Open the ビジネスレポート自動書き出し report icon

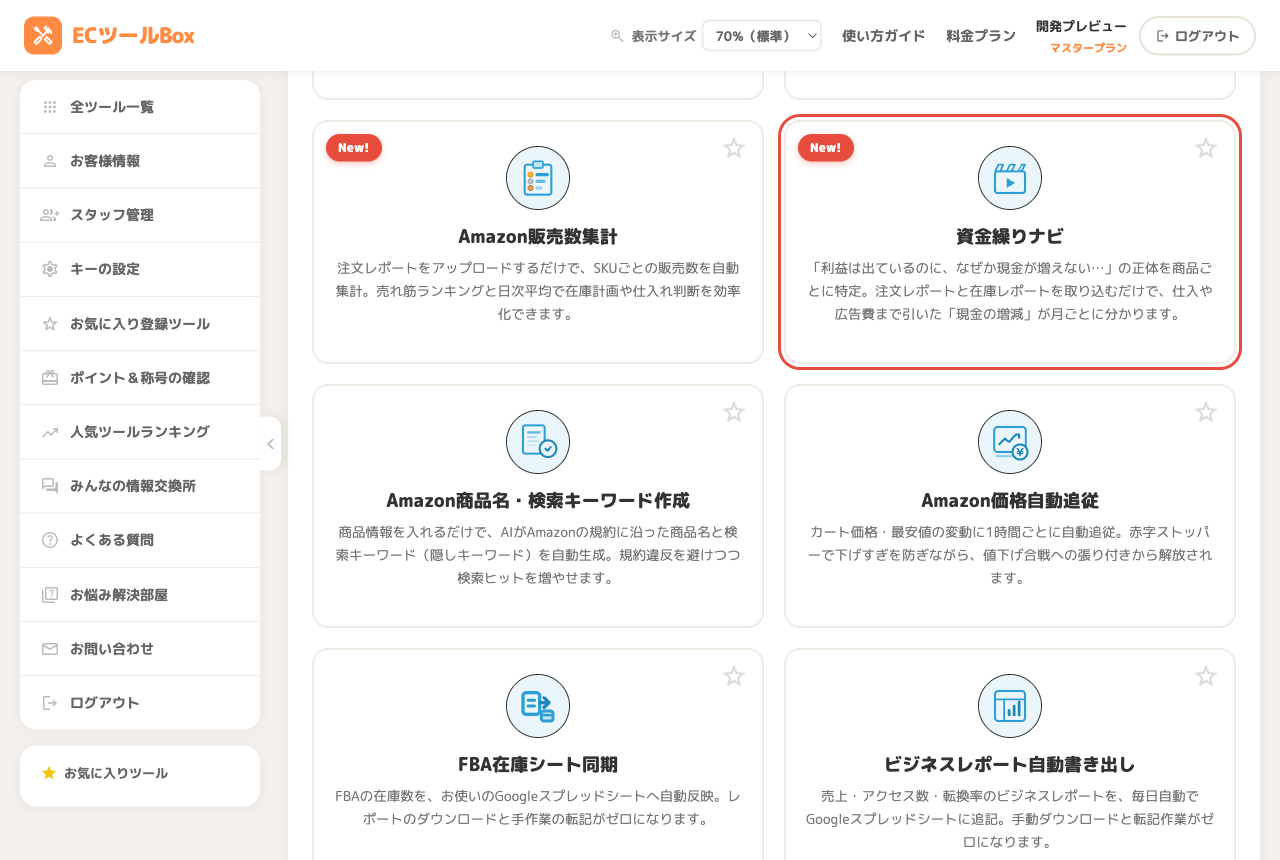click(x=1010, y=706)
